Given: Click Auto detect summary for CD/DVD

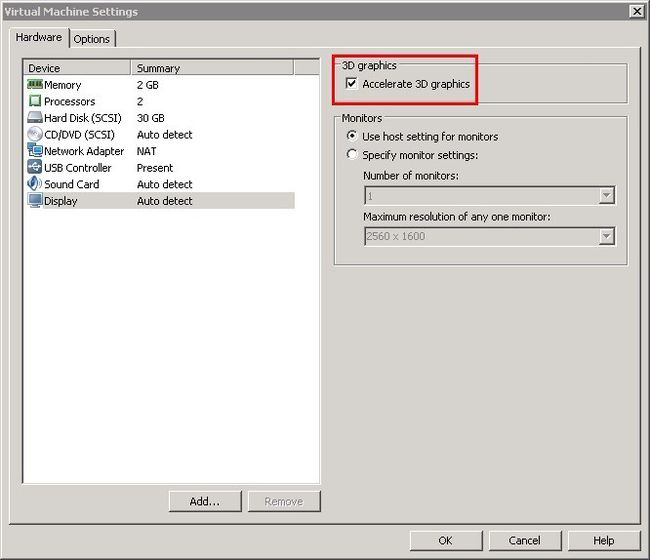Looking at the screenshot, I should [165, 135].
